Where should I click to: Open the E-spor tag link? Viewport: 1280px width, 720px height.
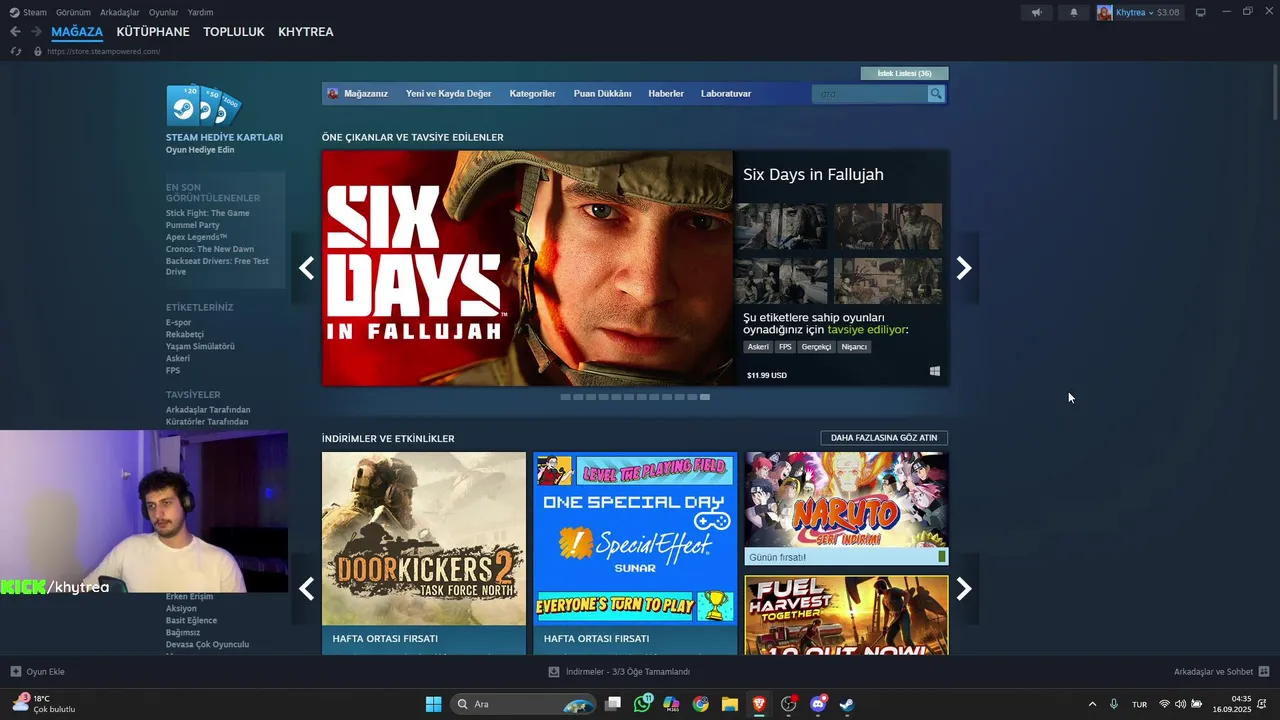[x=178, y=322]
